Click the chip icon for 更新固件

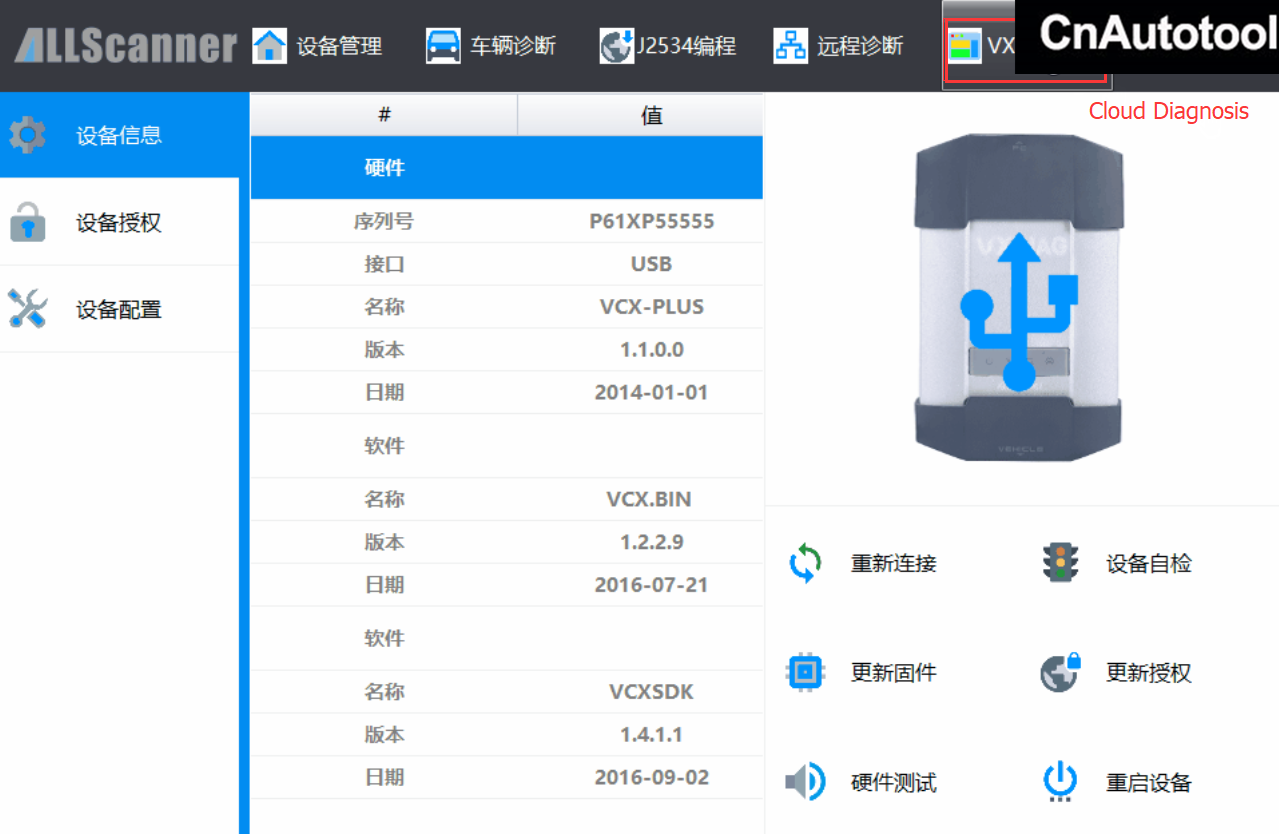pos(805,672)
